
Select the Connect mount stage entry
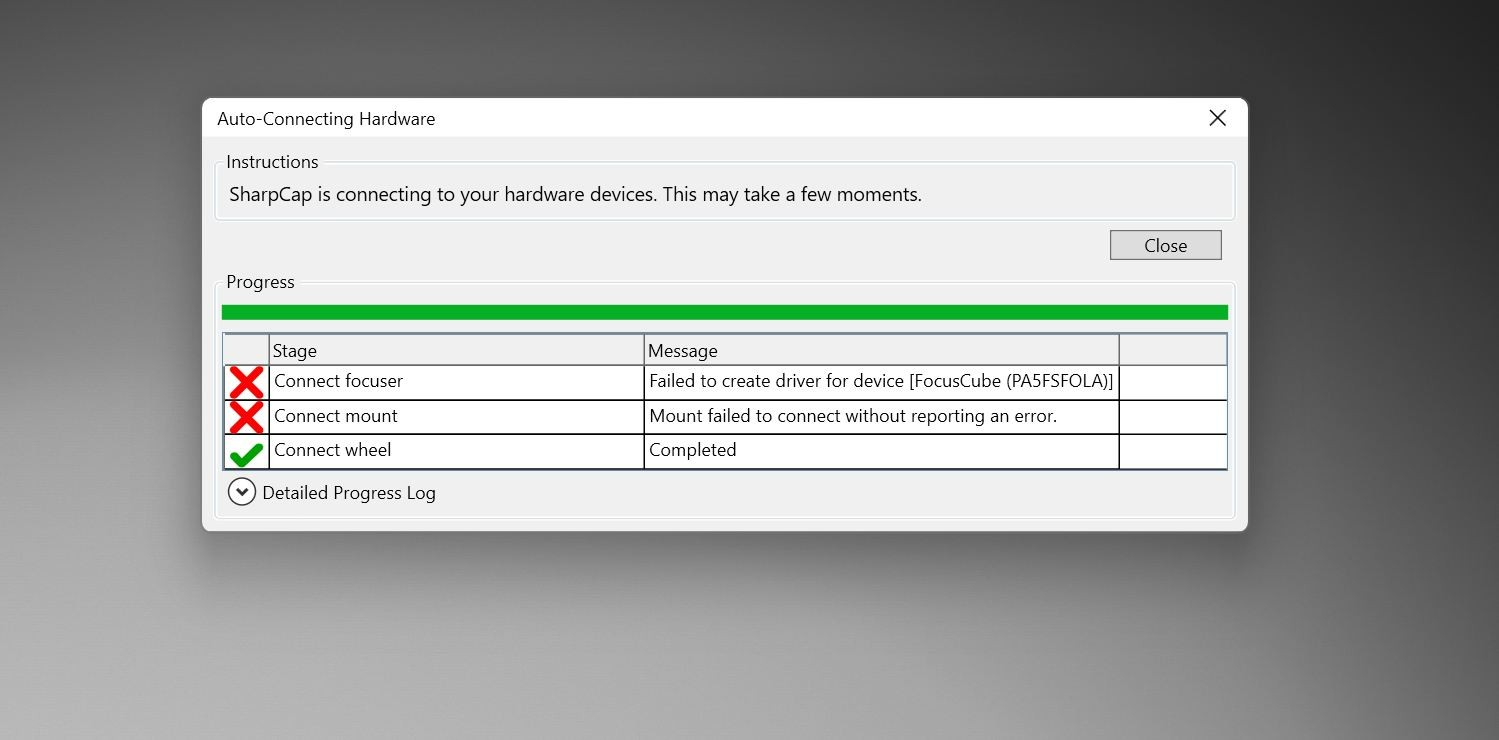[335, 416]
